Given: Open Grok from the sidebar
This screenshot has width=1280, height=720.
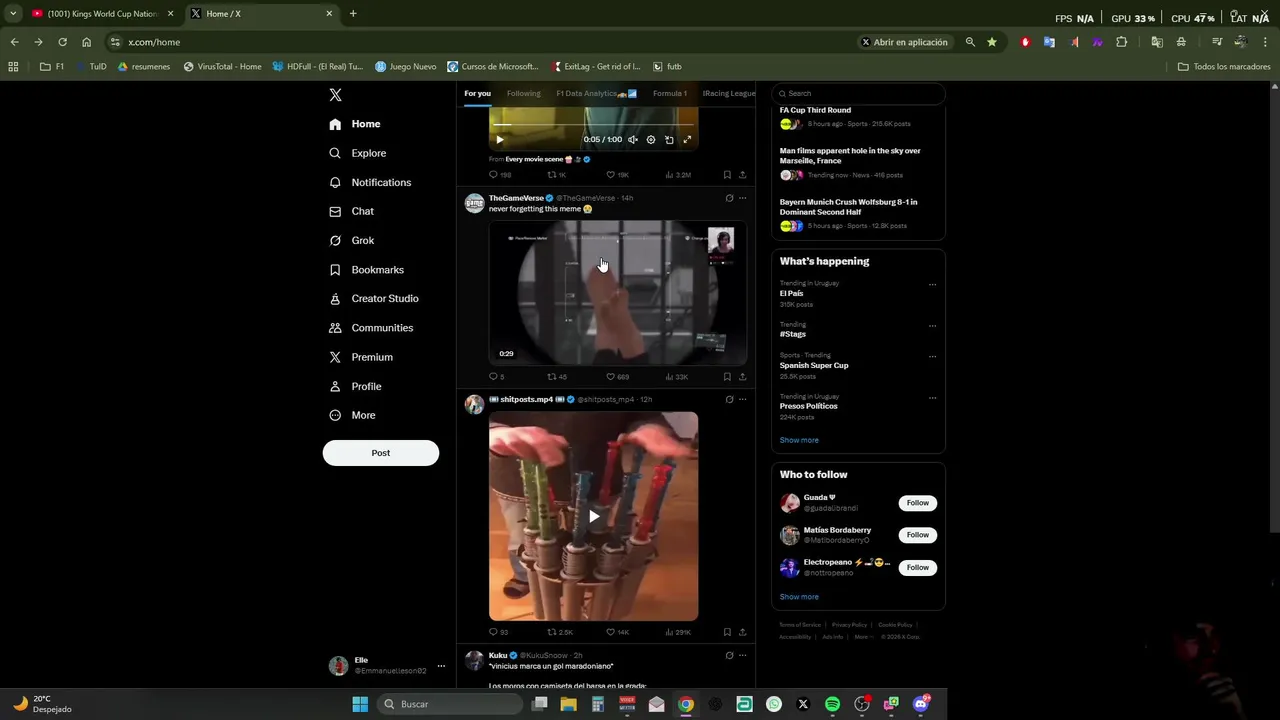Looking at the screenshot, I should tap(351, 240).
